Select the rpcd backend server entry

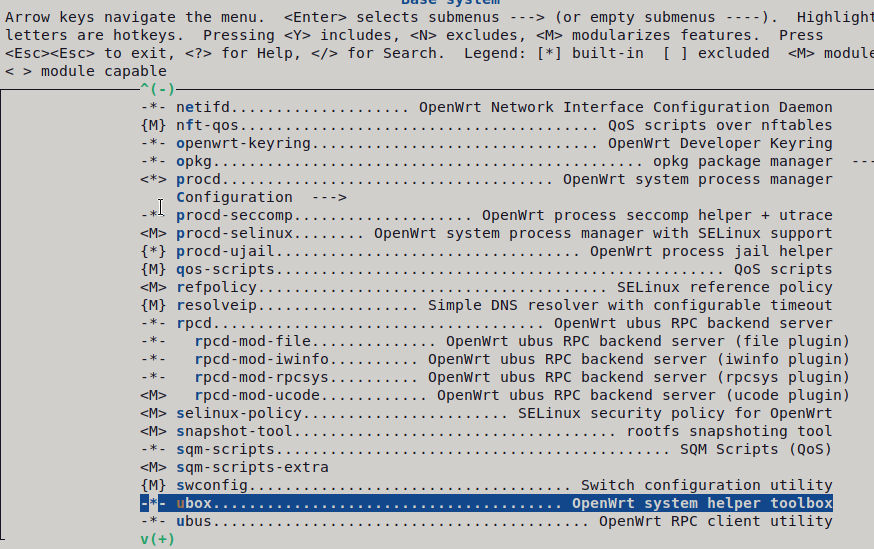pos(504,323)
